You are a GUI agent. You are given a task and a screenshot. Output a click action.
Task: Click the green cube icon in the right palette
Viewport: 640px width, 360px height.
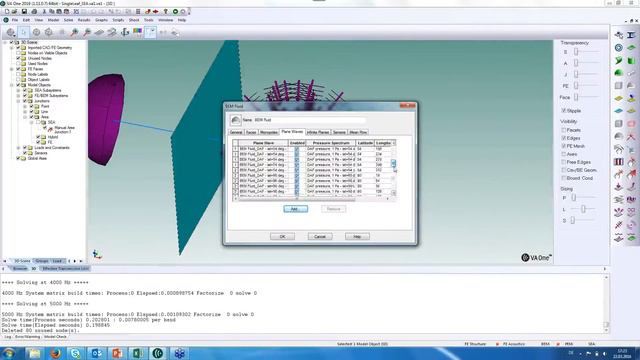pyautogui.click(x=631, y=61)
